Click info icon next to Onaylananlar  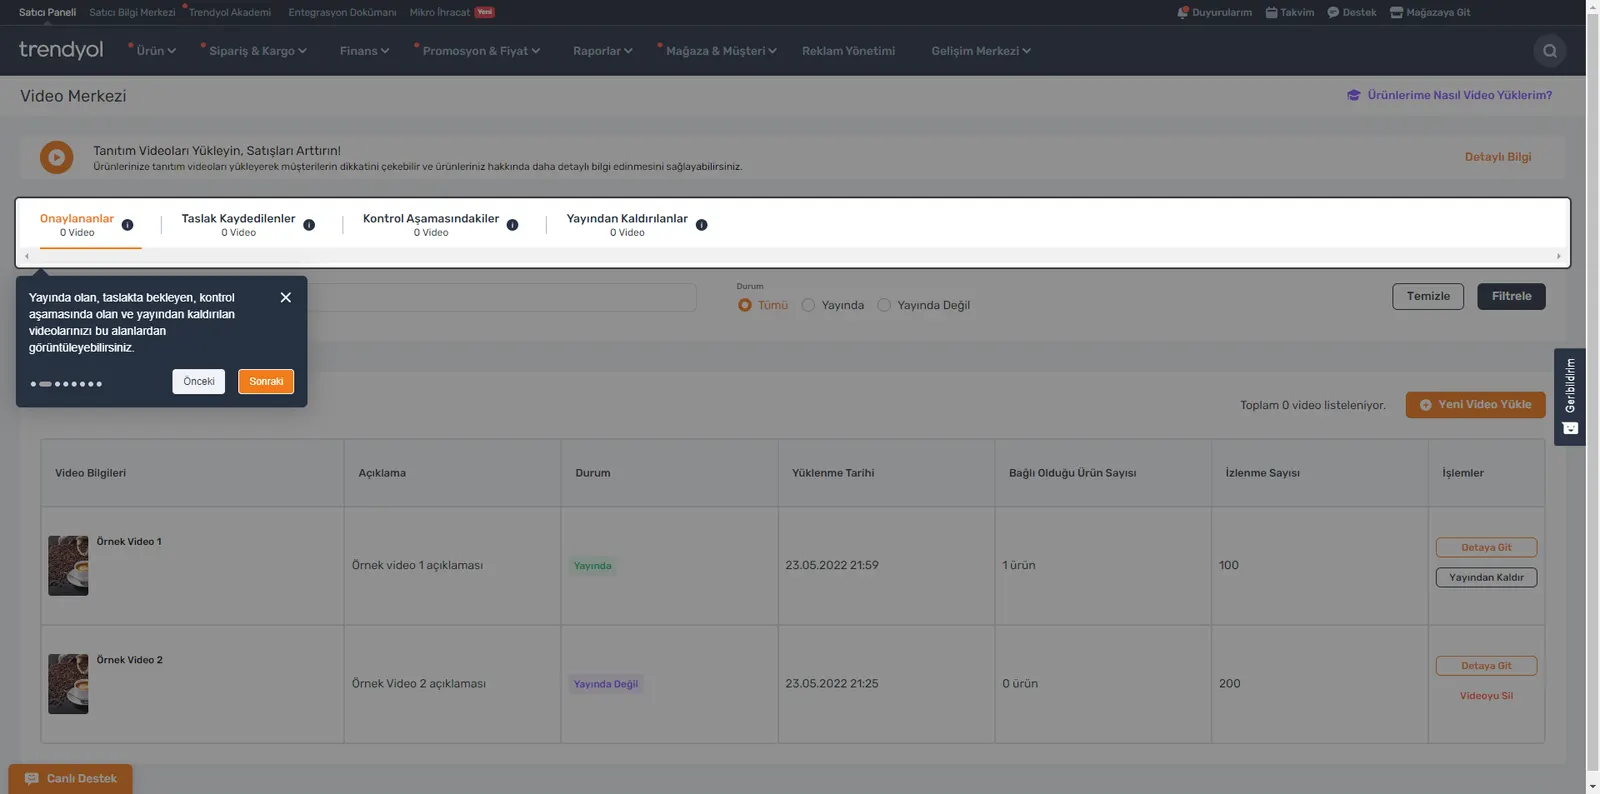point(127,225)
